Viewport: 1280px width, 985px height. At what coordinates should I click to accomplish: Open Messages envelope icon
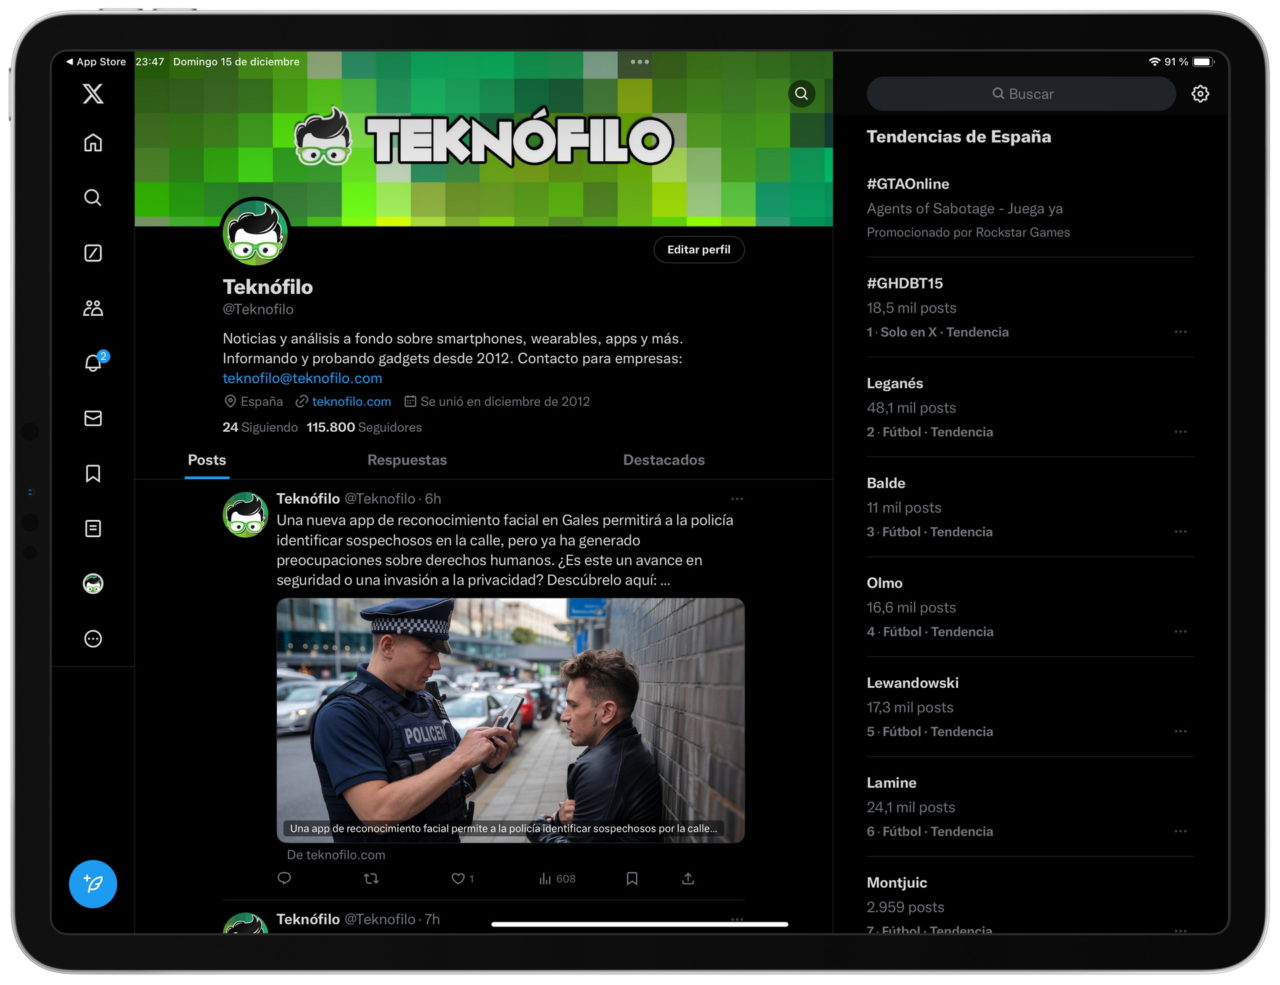[x=93, y=418]
